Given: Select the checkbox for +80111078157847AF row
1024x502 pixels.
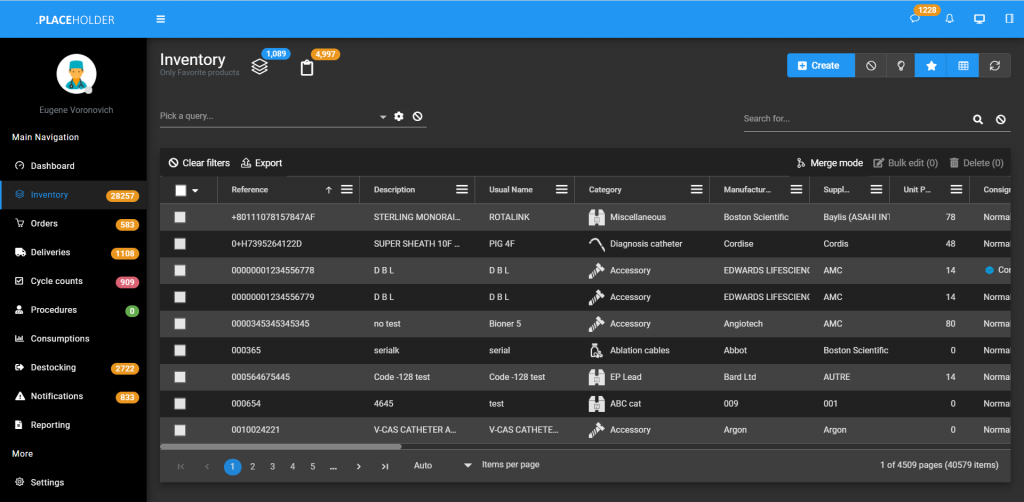Looking at the screenshot, I should click(180, 217).
